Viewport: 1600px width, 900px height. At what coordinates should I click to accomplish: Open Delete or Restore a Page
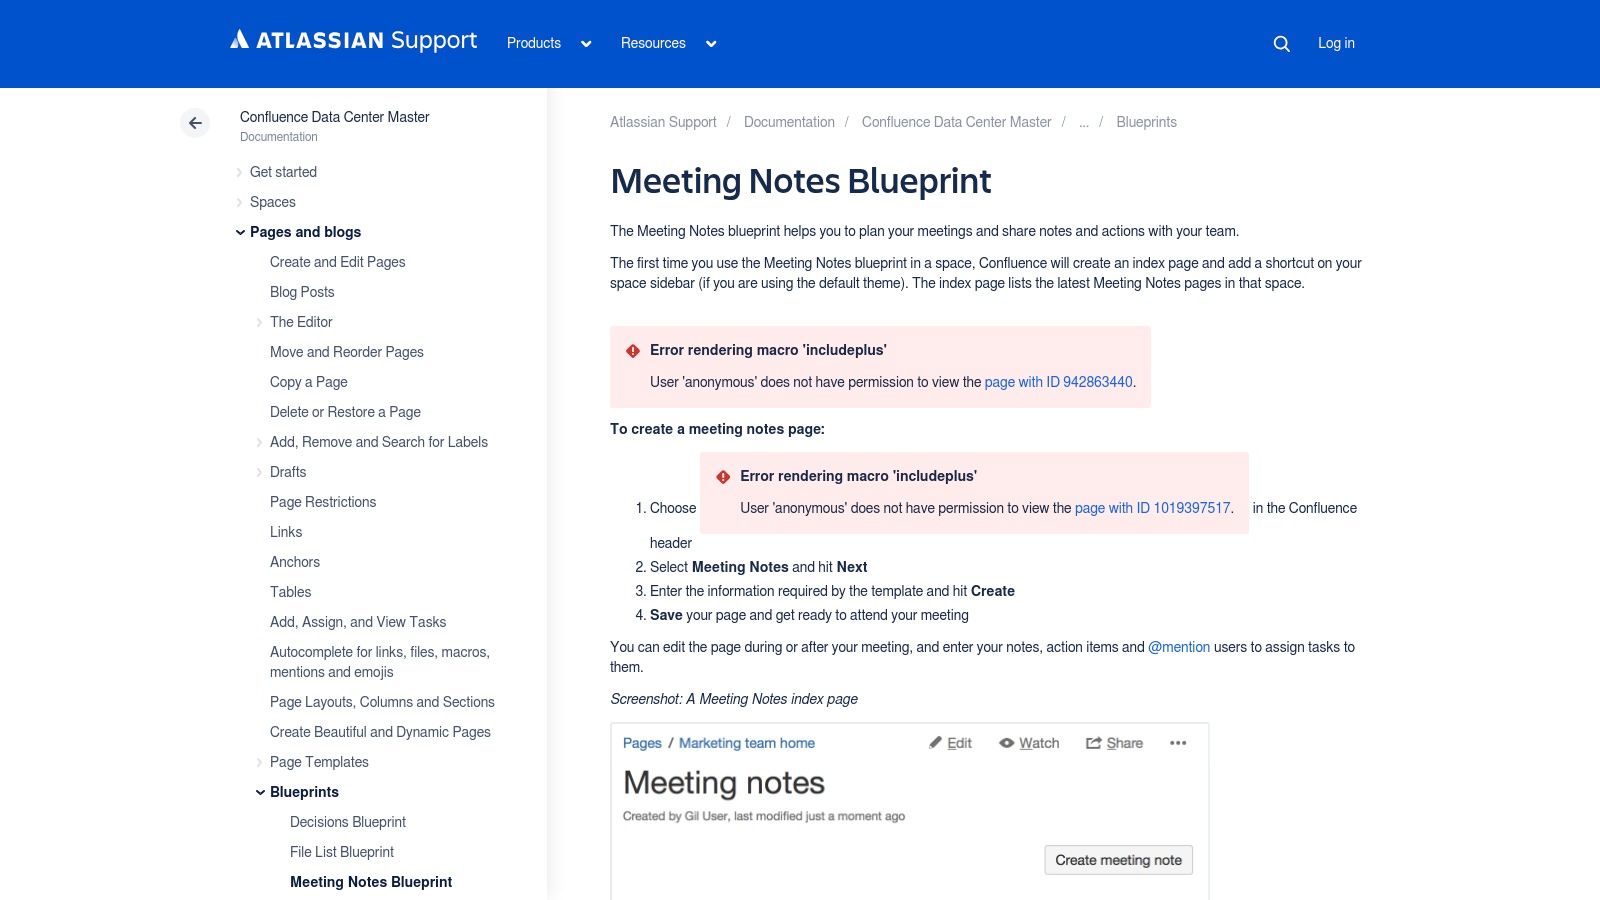click(x=345, y=412)
